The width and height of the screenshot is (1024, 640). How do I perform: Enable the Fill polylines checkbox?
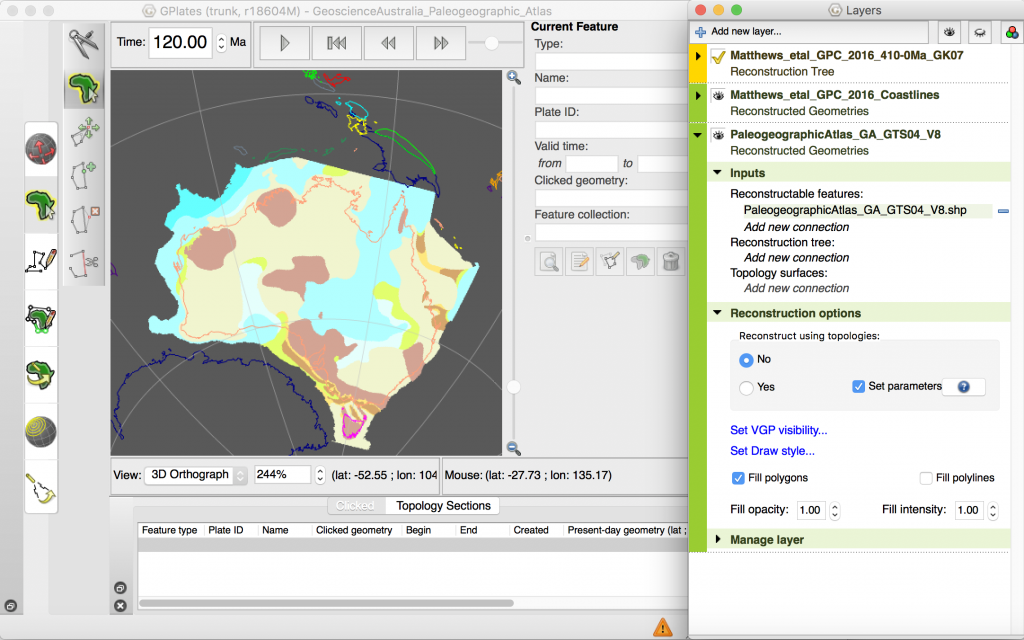926,478
